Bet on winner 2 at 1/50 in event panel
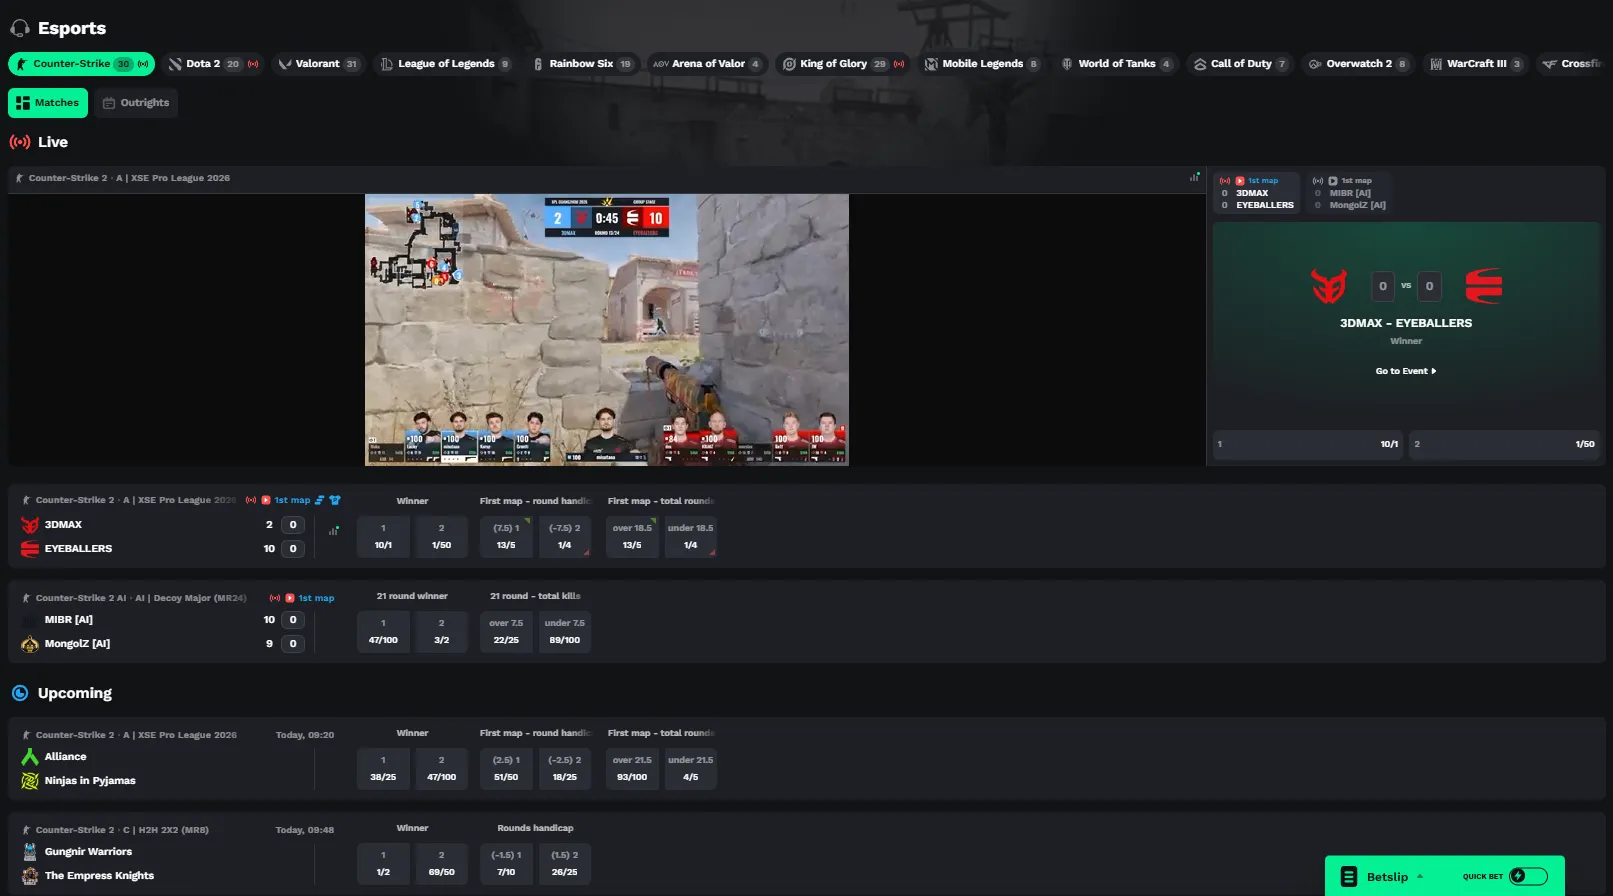1613x896 pixels. coord(1504,444)
